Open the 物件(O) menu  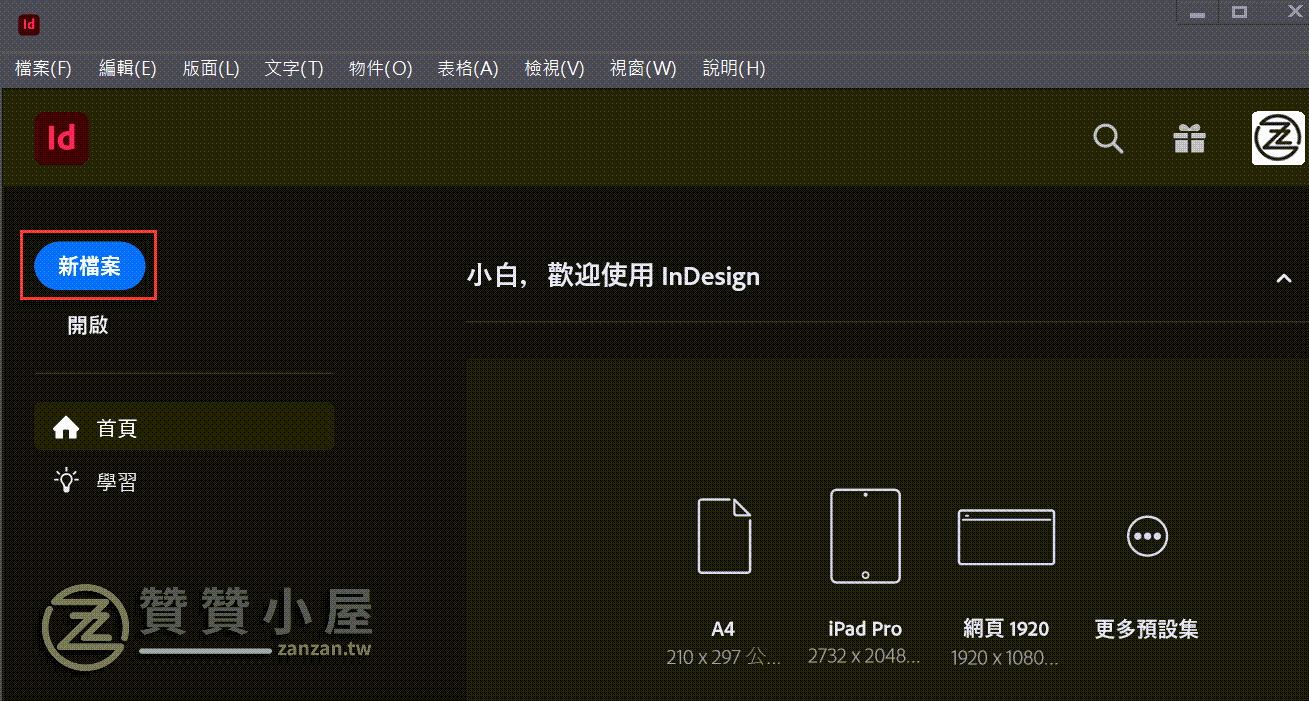[x=380, y=68]
